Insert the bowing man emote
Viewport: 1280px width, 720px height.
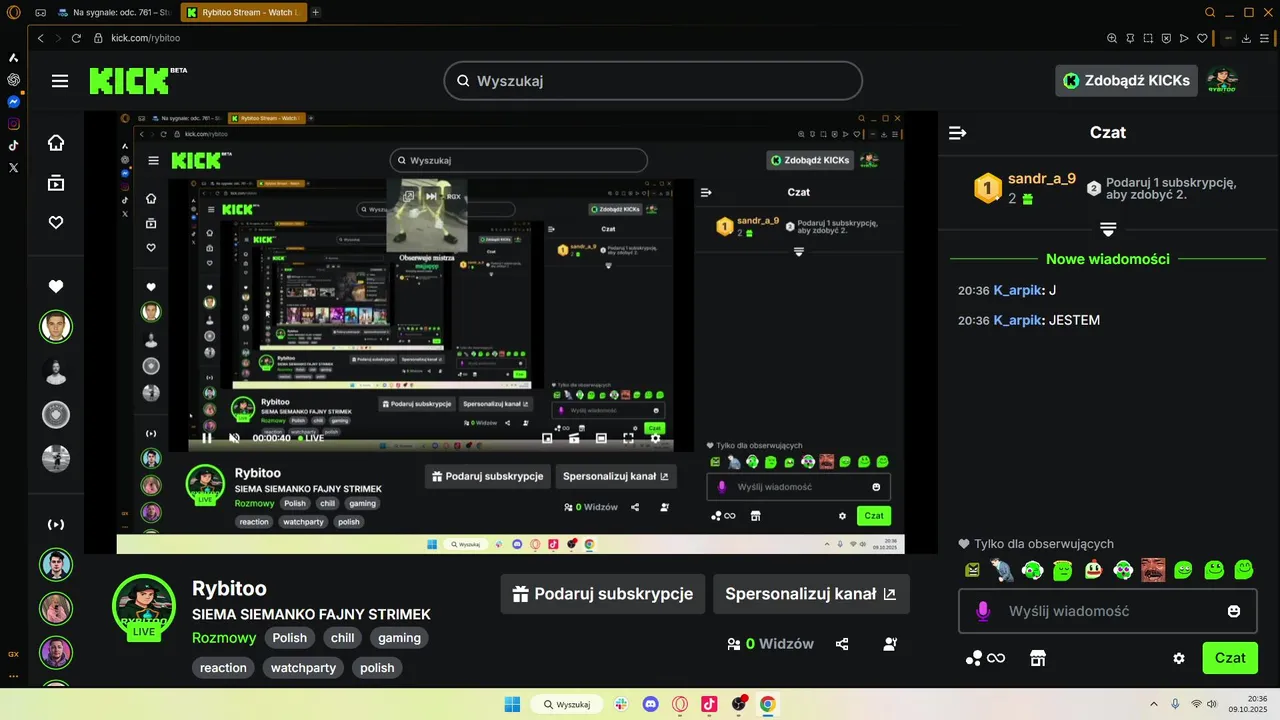pos(1002,570)
